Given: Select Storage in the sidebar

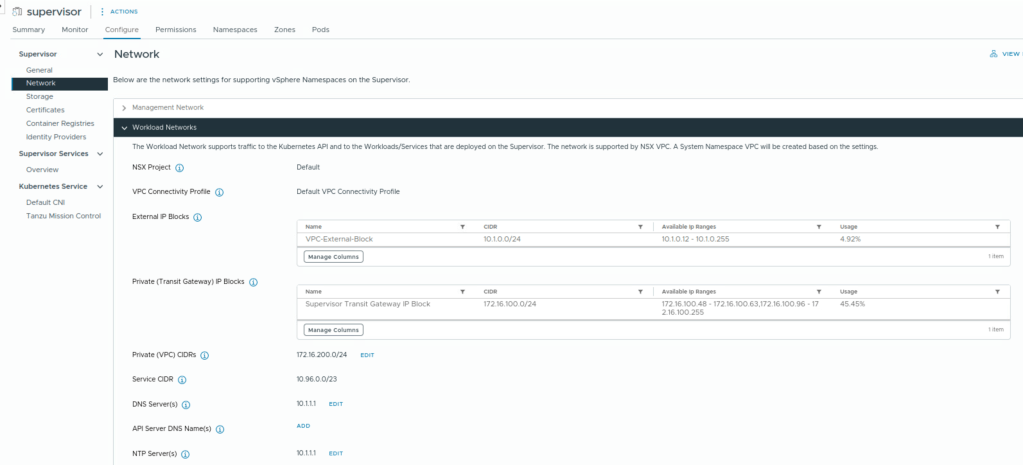Looking at the screenshot, I should [40, 96].
